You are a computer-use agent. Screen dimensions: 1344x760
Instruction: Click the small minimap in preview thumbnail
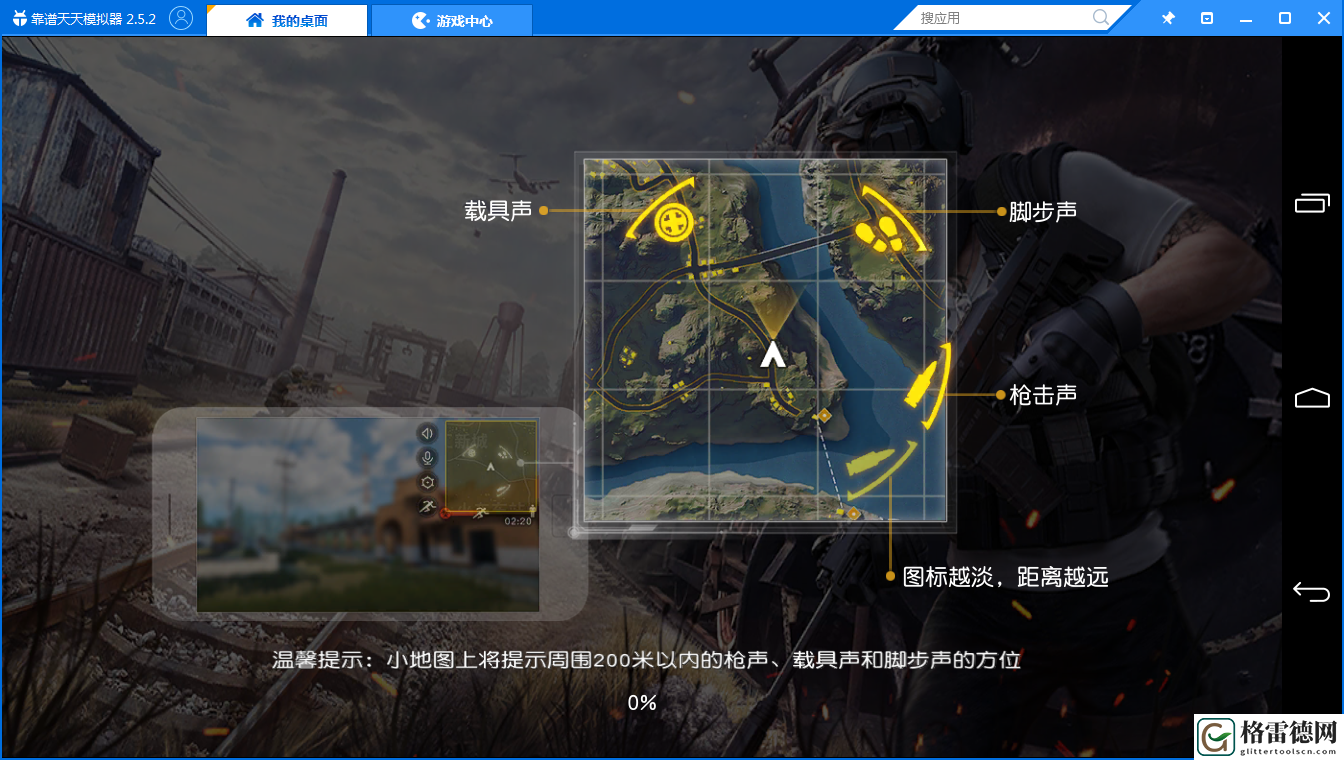[x=491, y=466]
